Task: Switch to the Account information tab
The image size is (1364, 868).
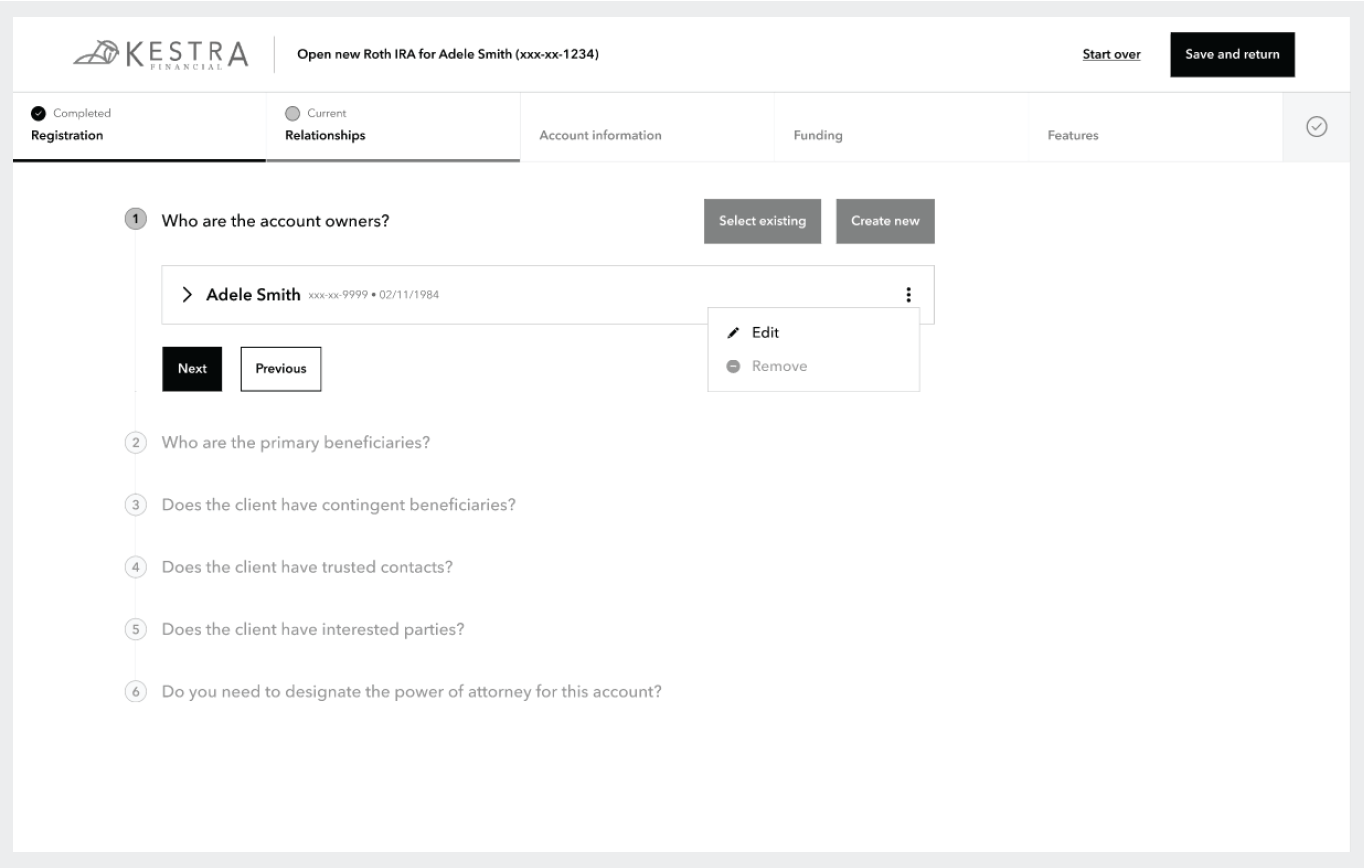Action: pos(600,136)
